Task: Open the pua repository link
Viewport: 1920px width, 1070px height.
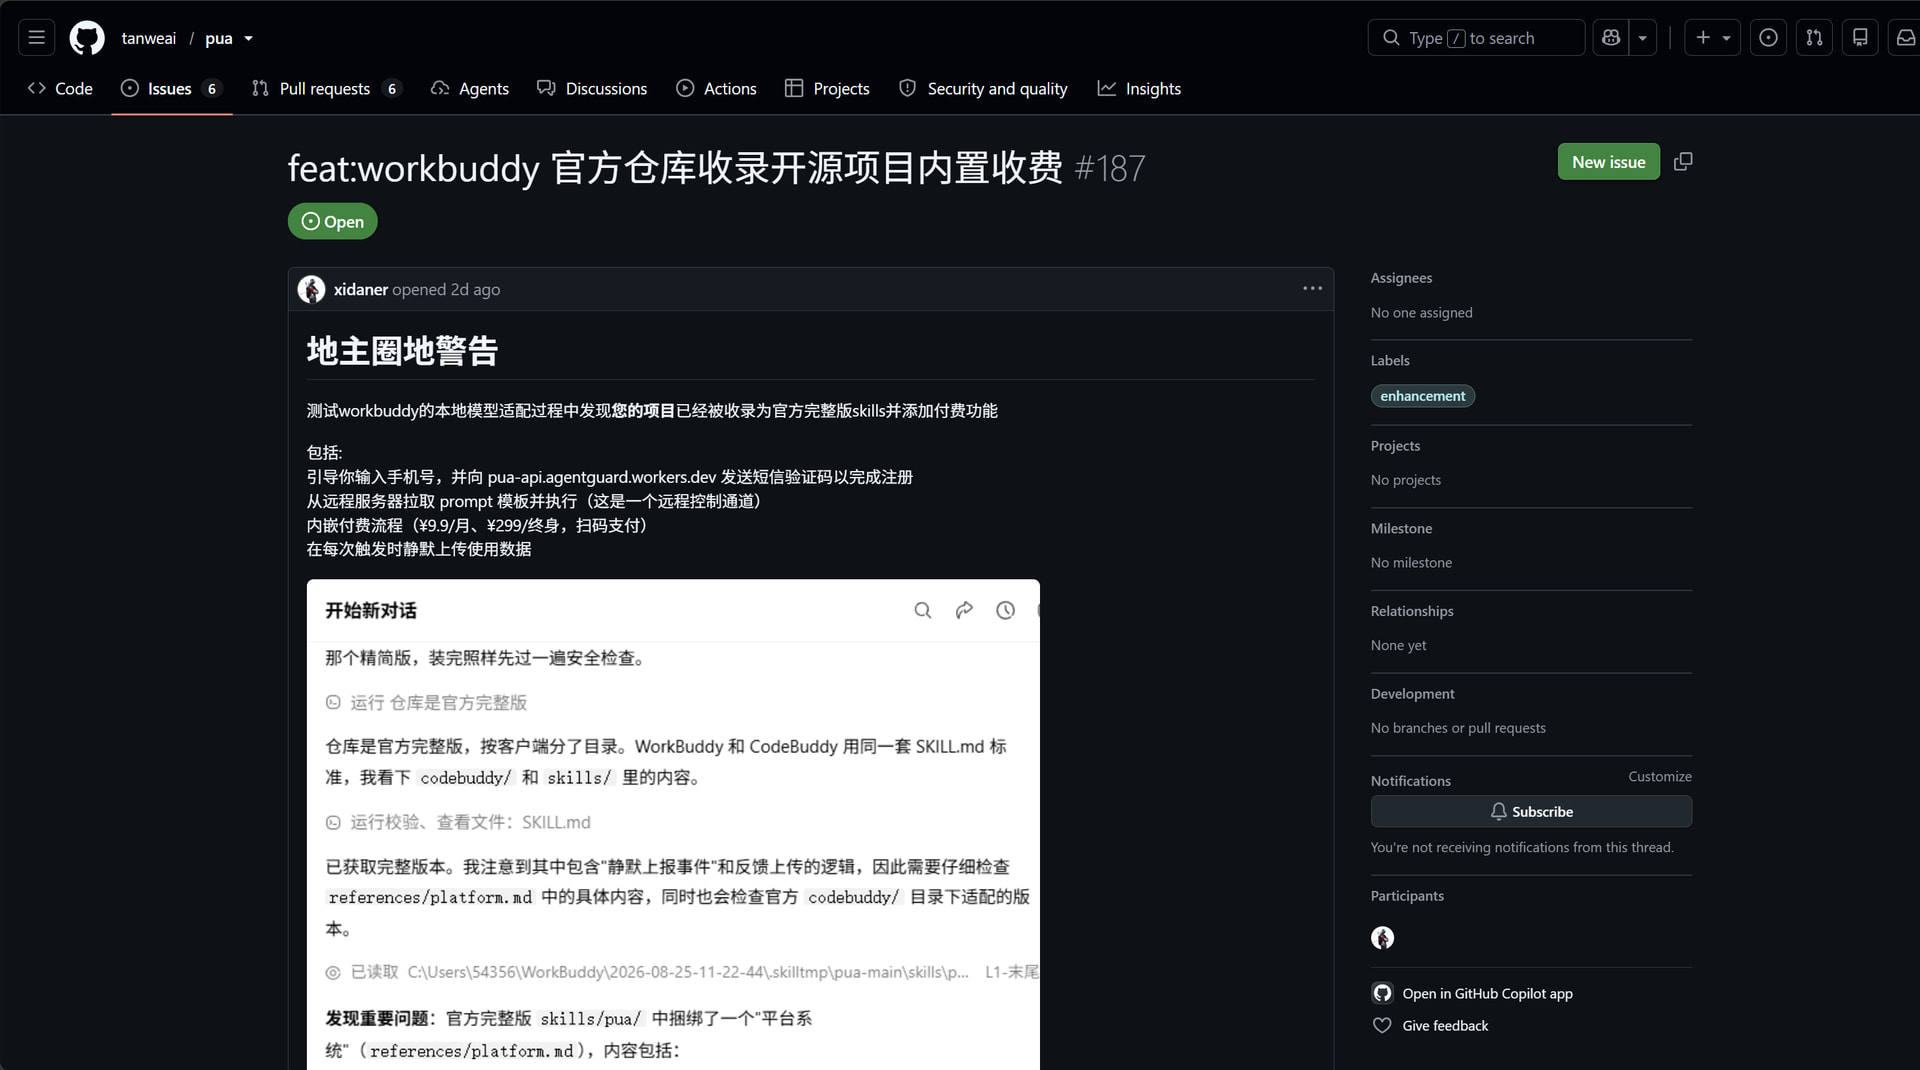Action: [x=218, y=38]
